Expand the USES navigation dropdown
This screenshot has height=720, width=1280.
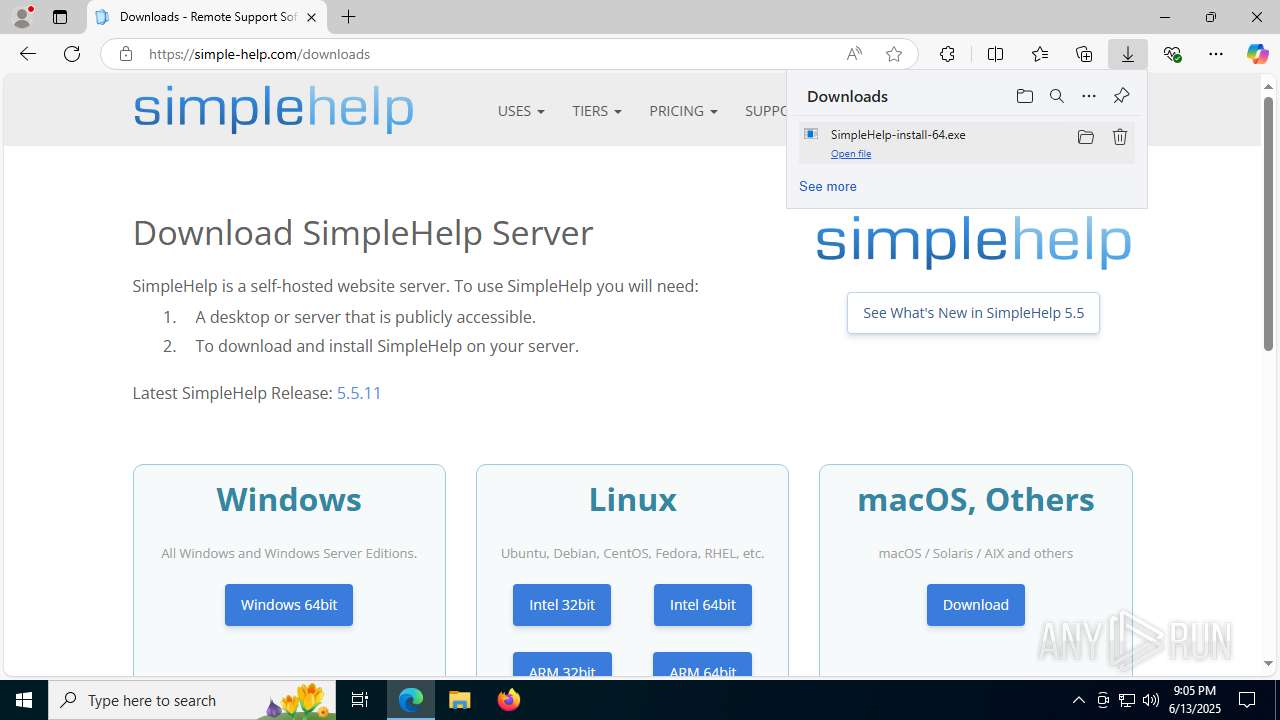click(521, 111)
